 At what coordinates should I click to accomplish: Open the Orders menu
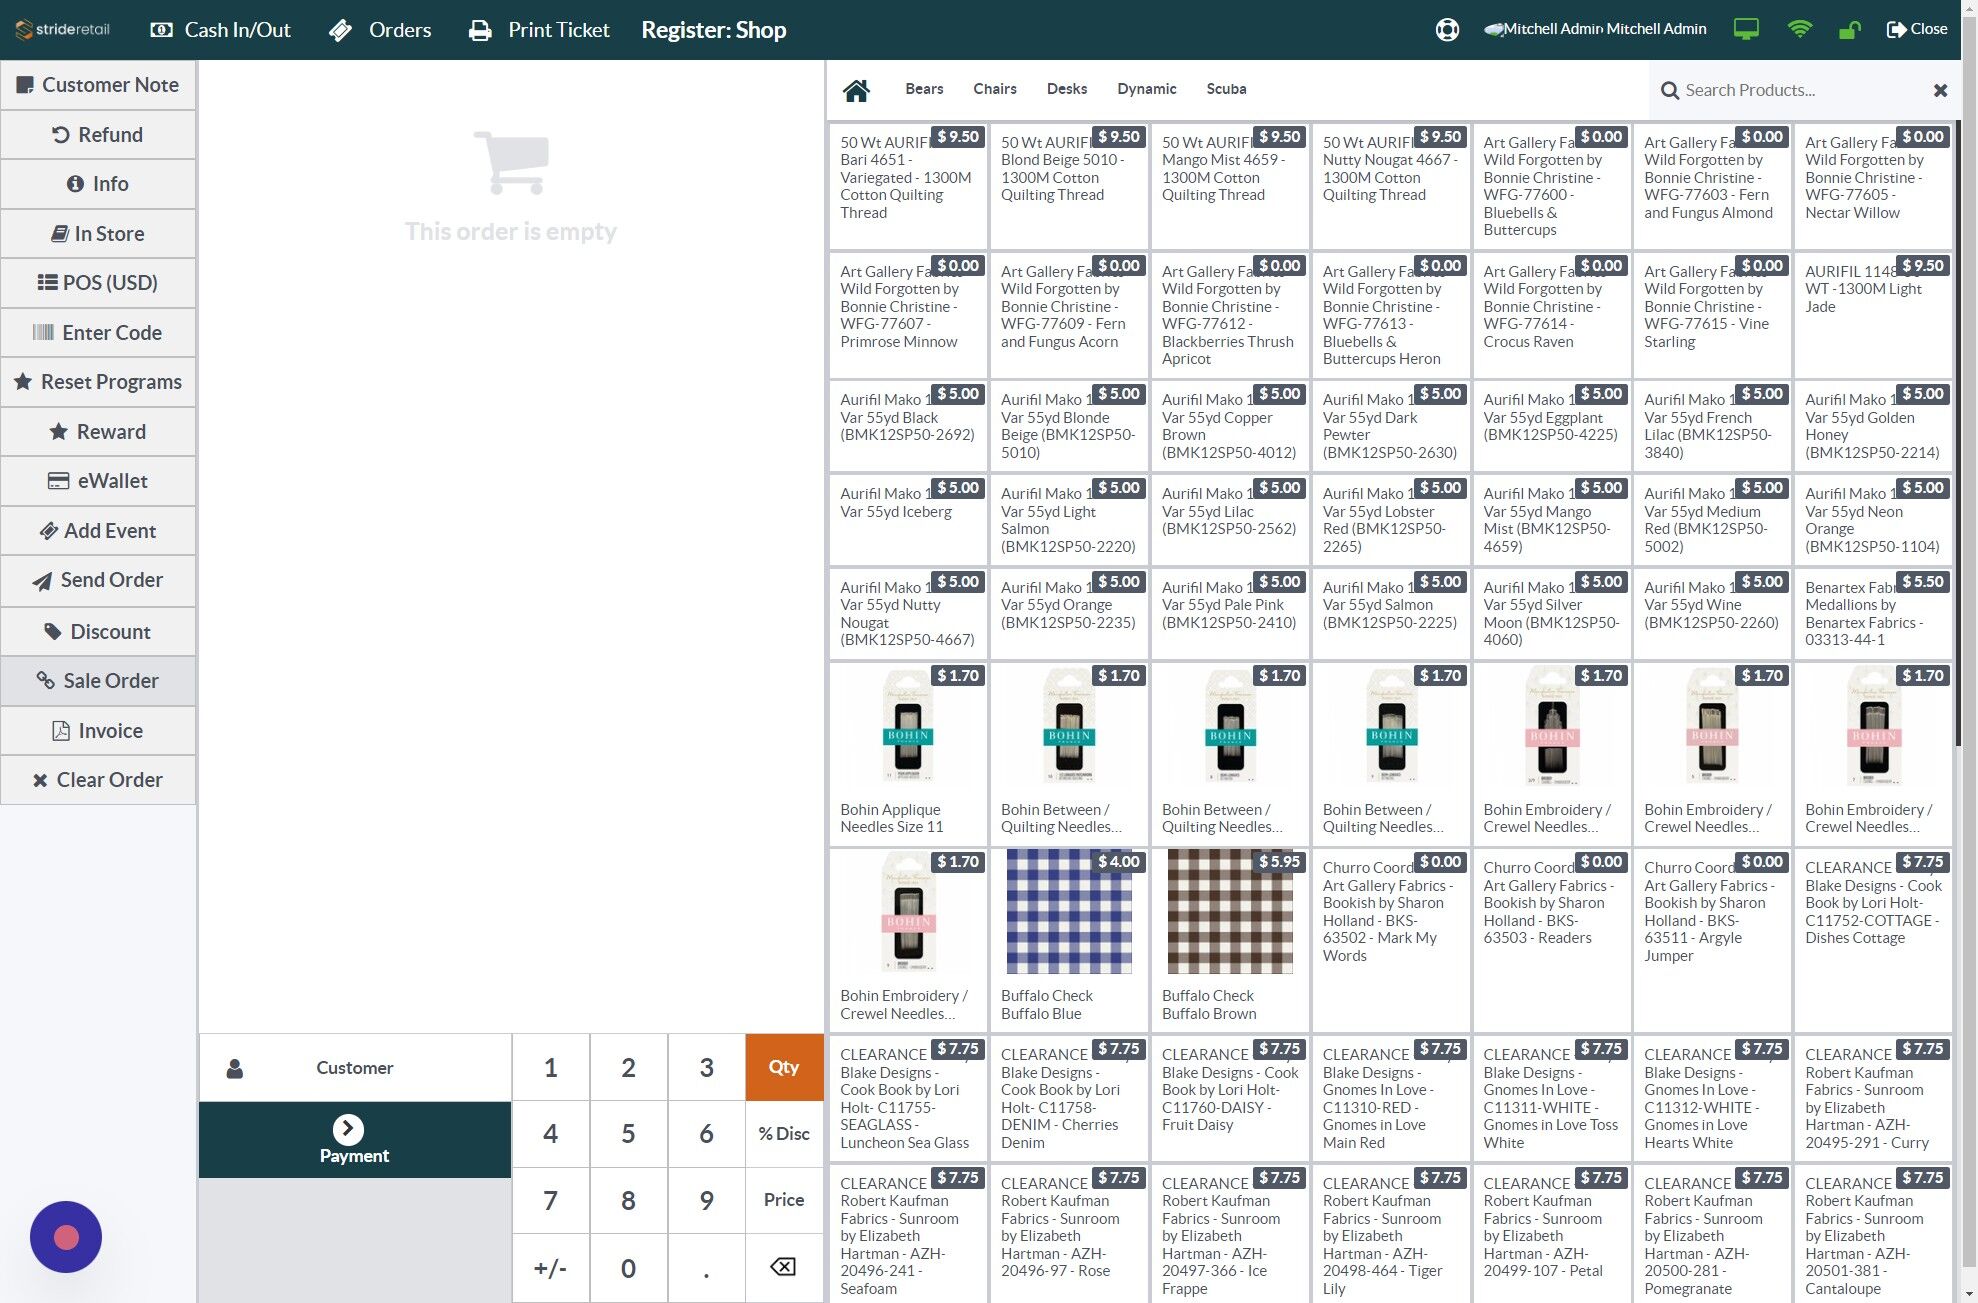pos(380,30)
